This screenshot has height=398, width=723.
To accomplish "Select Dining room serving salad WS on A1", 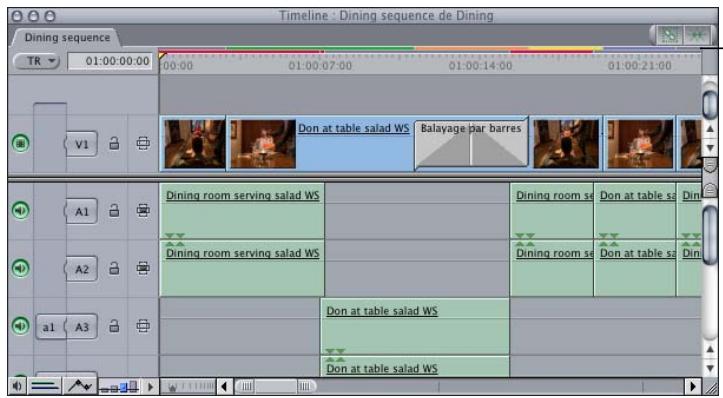I will pyautogui.click(x=242, y=211).
